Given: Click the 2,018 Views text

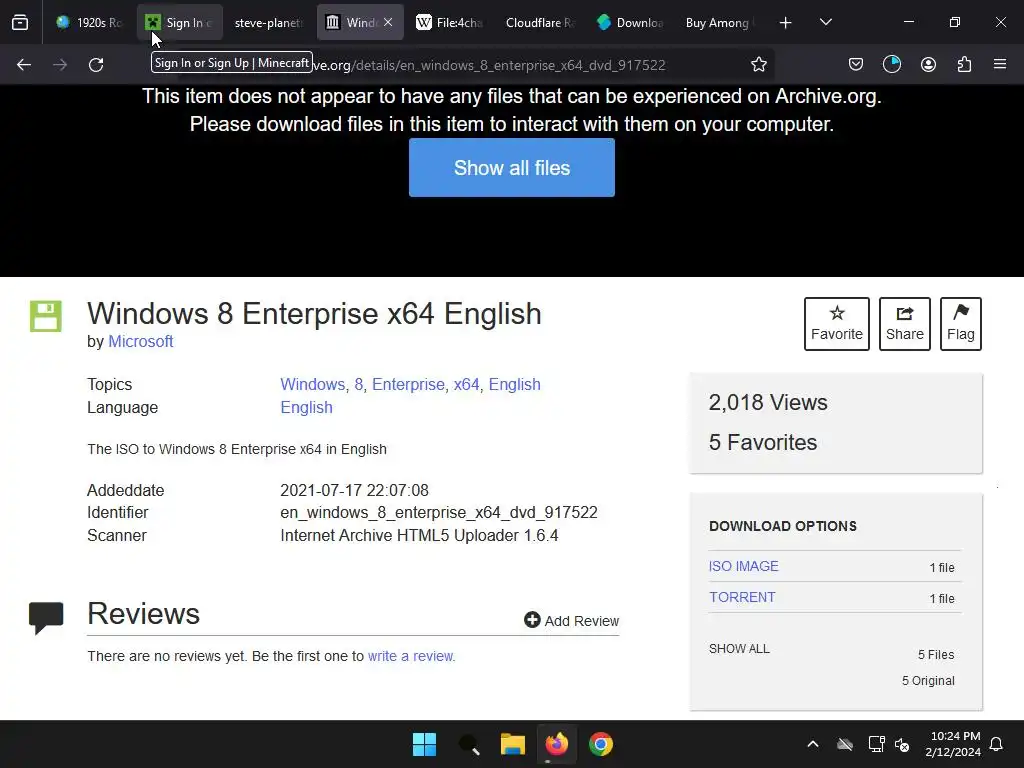Looking at the screenshot, I should tap(768, 402).
